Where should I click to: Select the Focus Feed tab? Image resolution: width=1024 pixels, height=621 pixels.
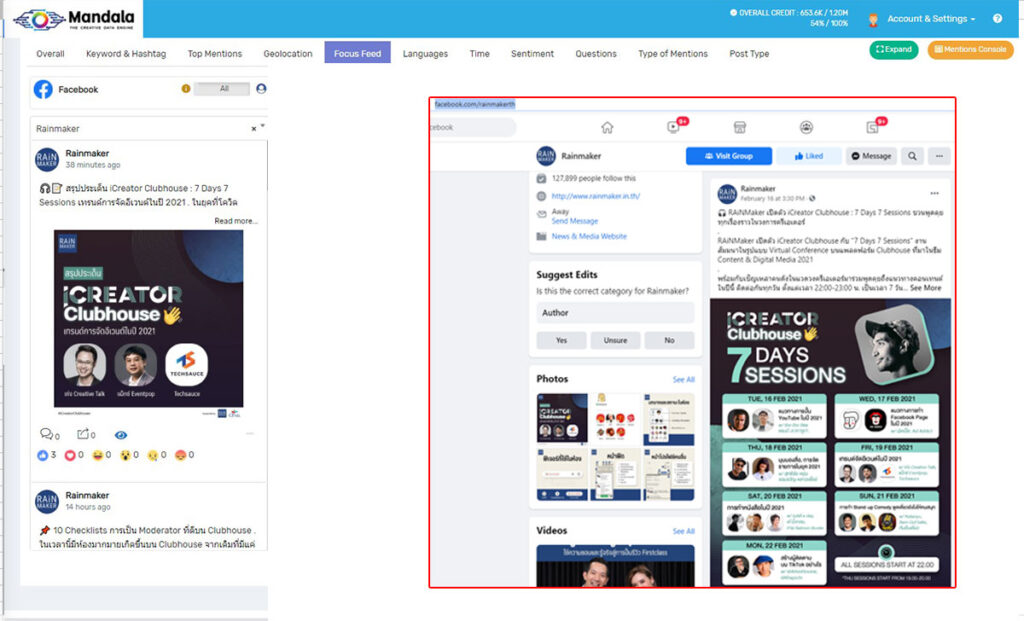[357, 53]
